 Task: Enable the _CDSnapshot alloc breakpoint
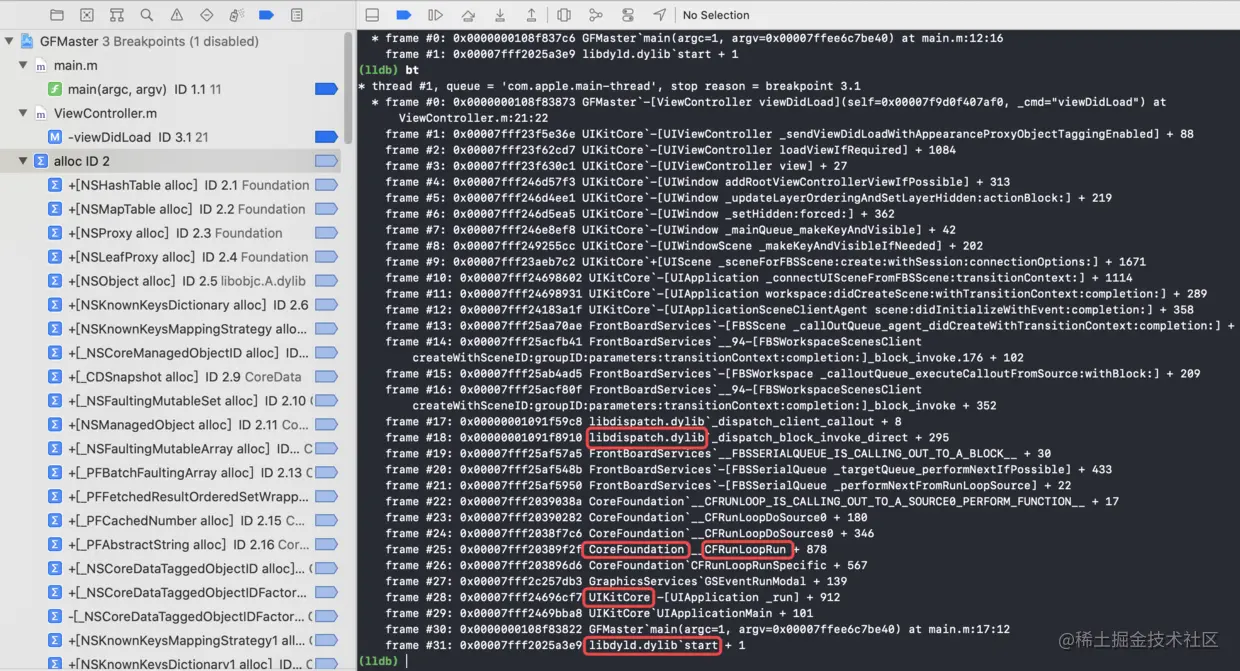click(326, 377)
